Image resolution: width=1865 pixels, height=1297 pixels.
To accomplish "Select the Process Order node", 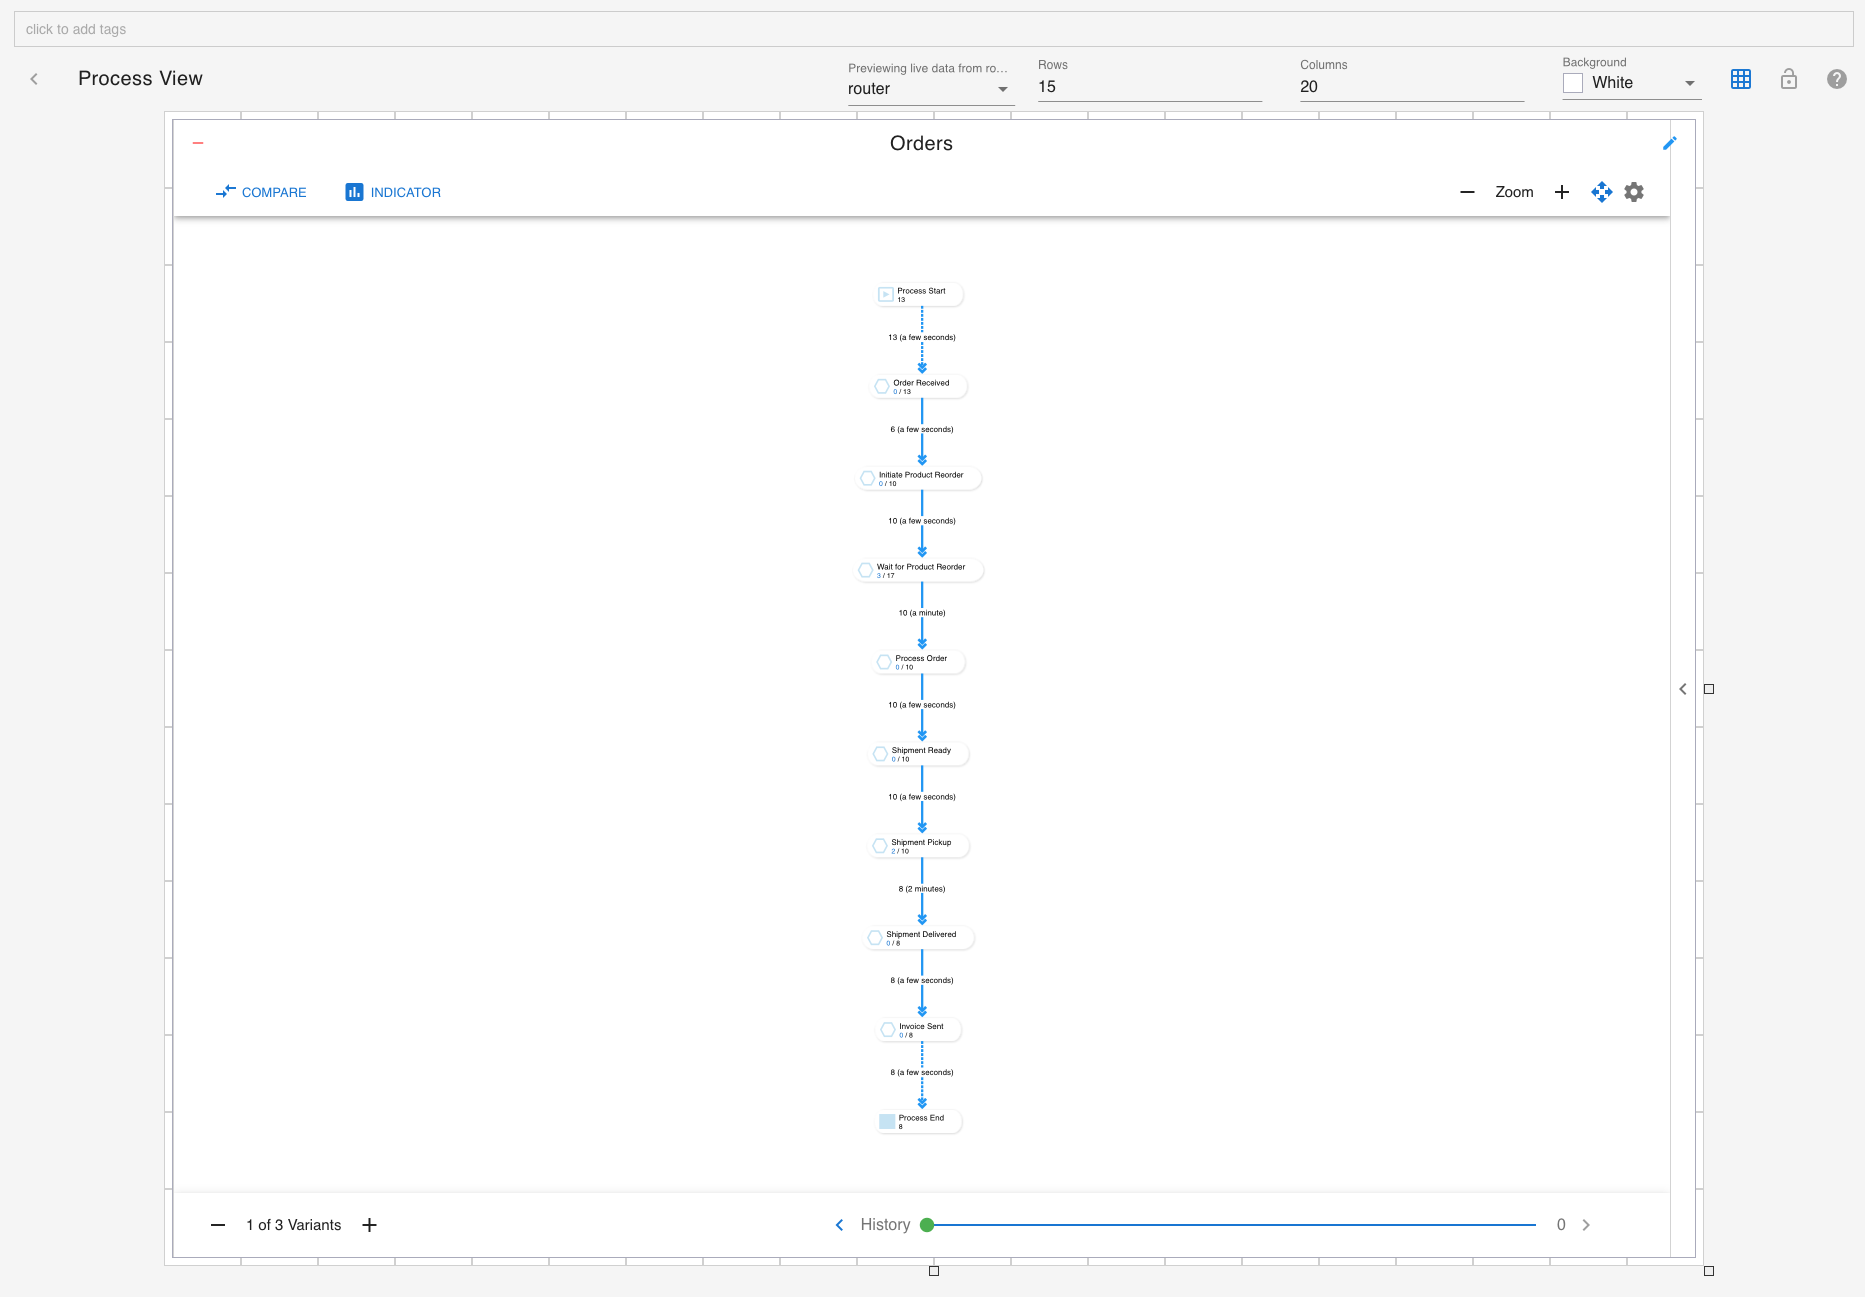I will click(x=920, y=662).
